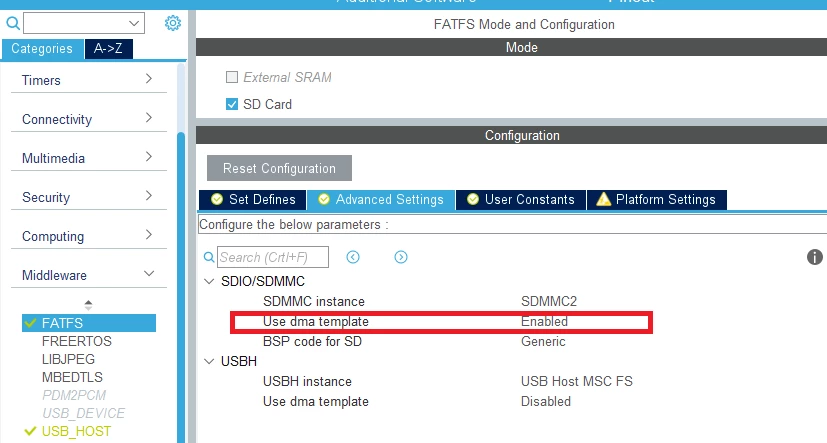This screenshot has height=443, width=827.
Task: Check the External SRAM checkbox
Action: tap(232, 77)
